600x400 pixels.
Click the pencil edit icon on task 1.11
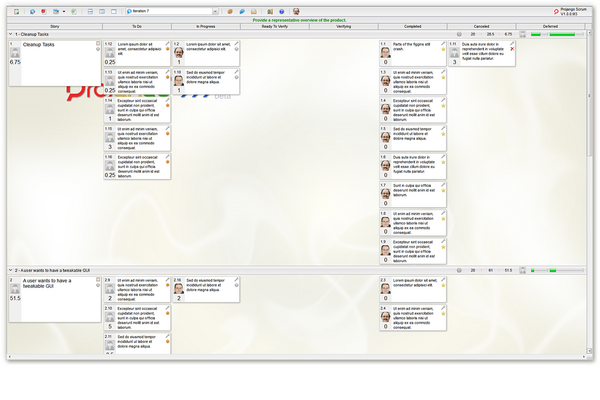pos(512,44)
